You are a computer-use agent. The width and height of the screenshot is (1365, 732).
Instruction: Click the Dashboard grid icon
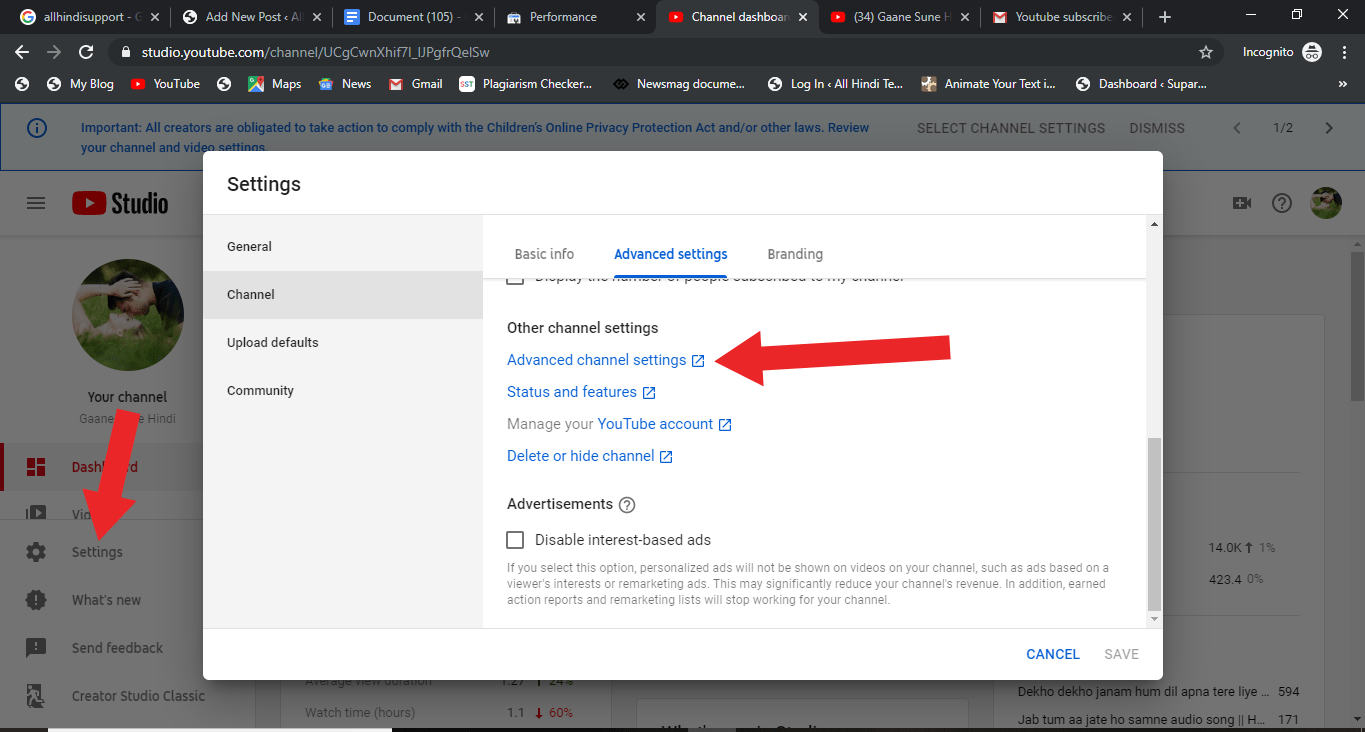(36, 467)
